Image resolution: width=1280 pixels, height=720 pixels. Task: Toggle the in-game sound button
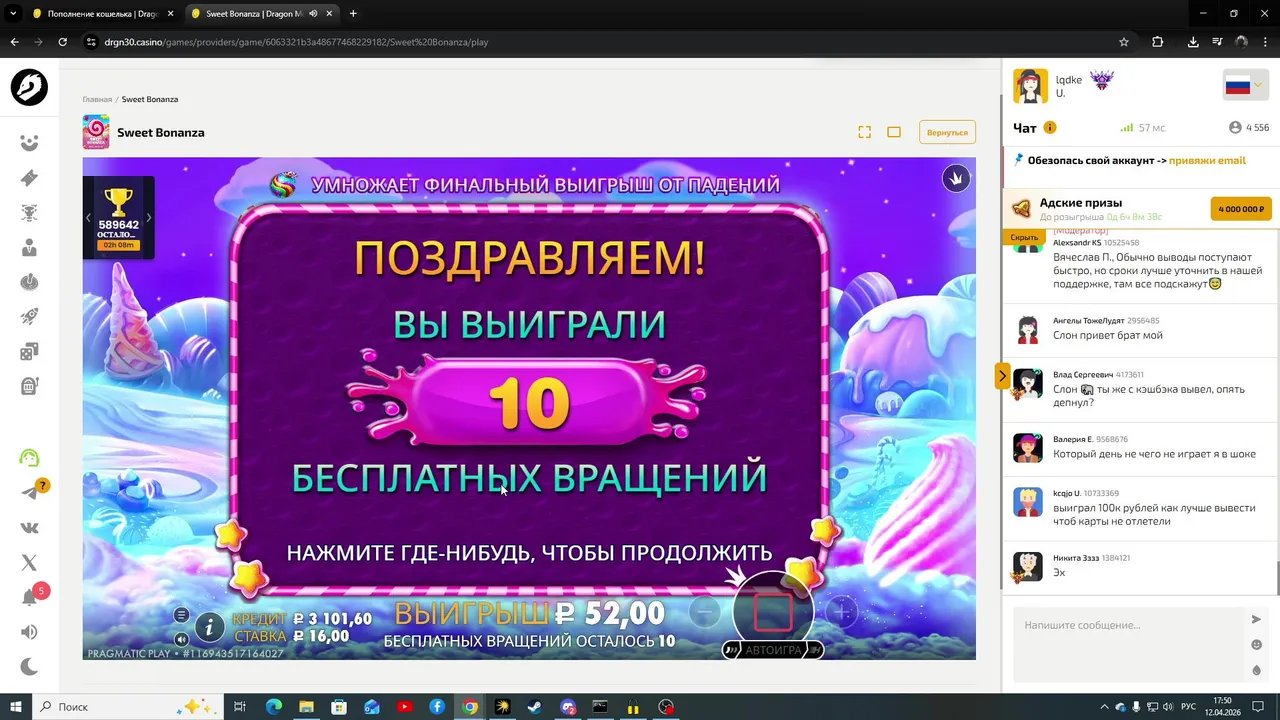[x=181, y=639]
